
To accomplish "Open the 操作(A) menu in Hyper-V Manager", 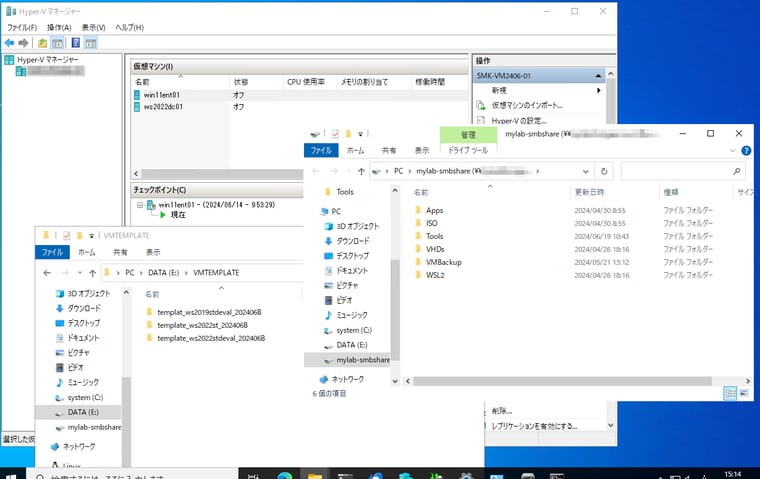I will (x=59, y=28).
